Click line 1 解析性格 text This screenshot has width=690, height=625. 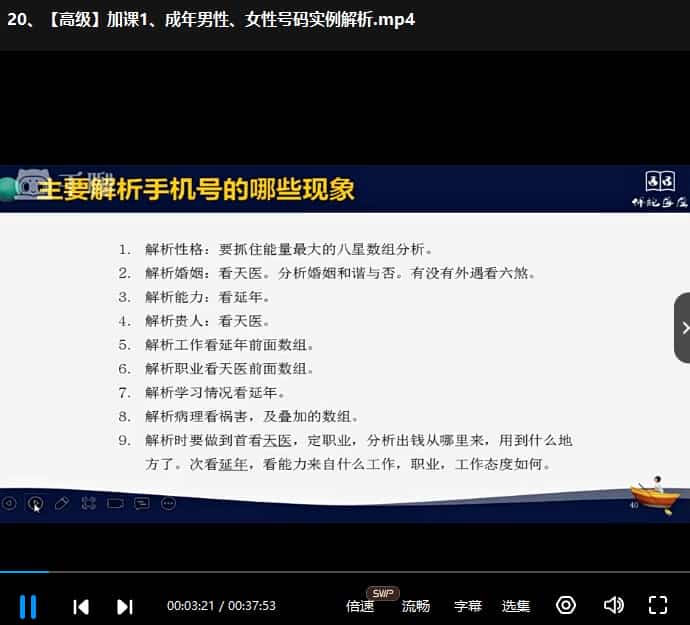(x=289, y=250)
